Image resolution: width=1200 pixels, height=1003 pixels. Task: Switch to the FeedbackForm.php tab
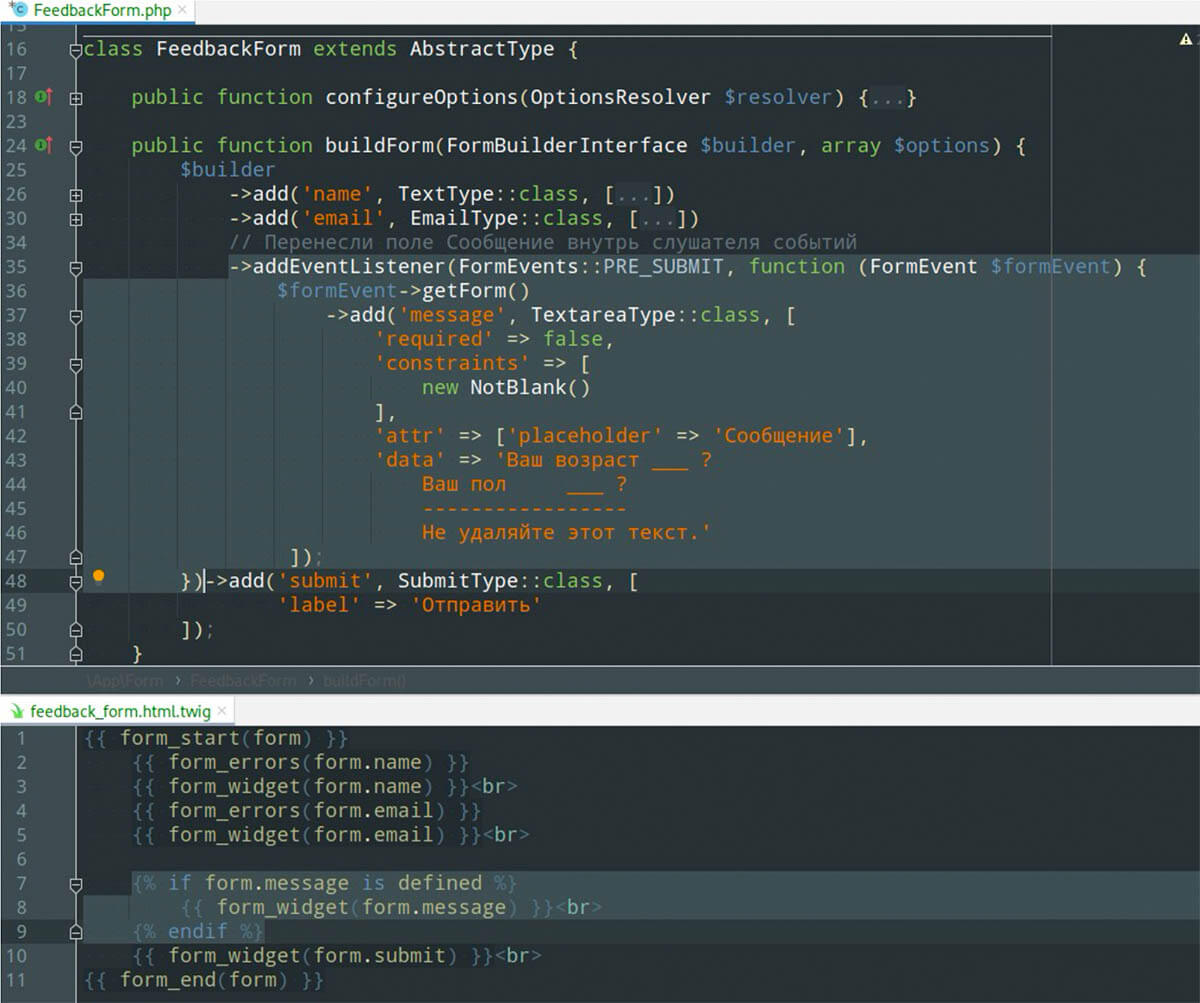(x=102, y=11)
